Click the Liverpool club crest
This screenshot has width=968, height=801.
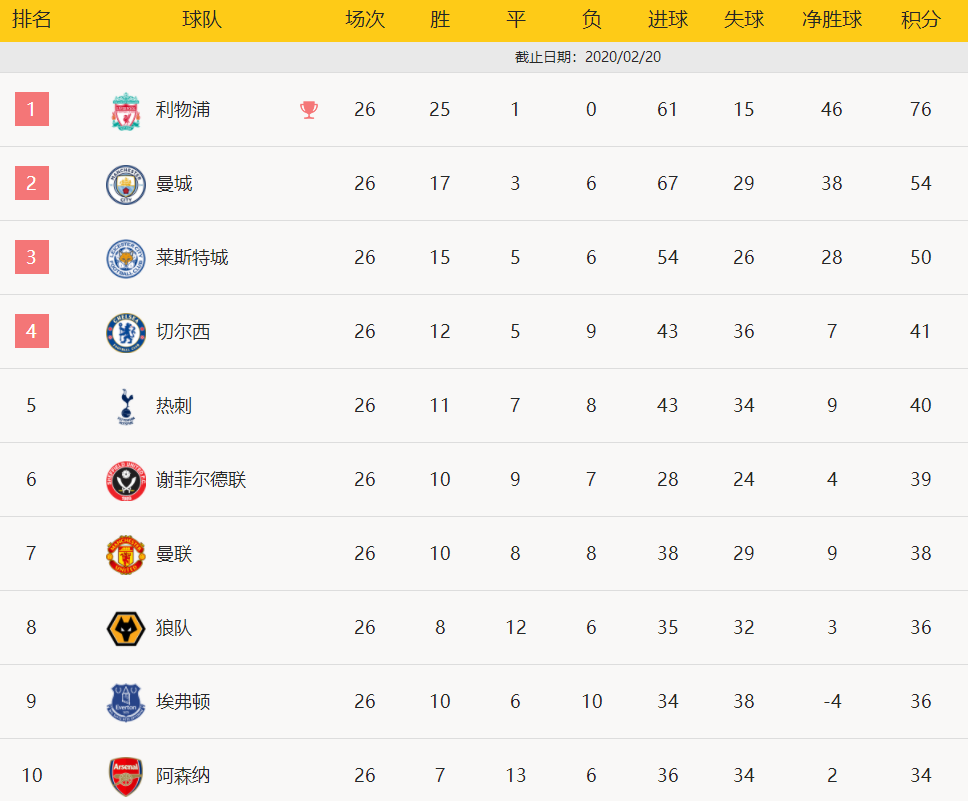pos(126,111)
